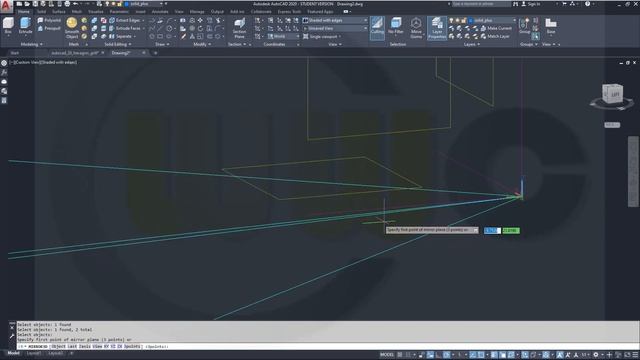Image resolution: width=640 pixels, height=360 pixels.
Task: Open workspace switching gear icon
Action: coord(596,355)
